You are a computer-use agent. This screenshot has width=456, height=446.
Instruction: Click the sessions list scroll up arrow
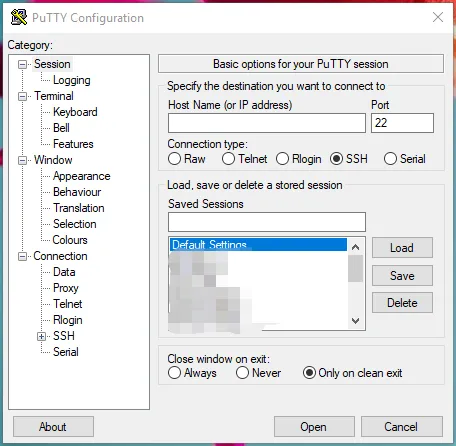pyautogui.click(x=355, y=247)
